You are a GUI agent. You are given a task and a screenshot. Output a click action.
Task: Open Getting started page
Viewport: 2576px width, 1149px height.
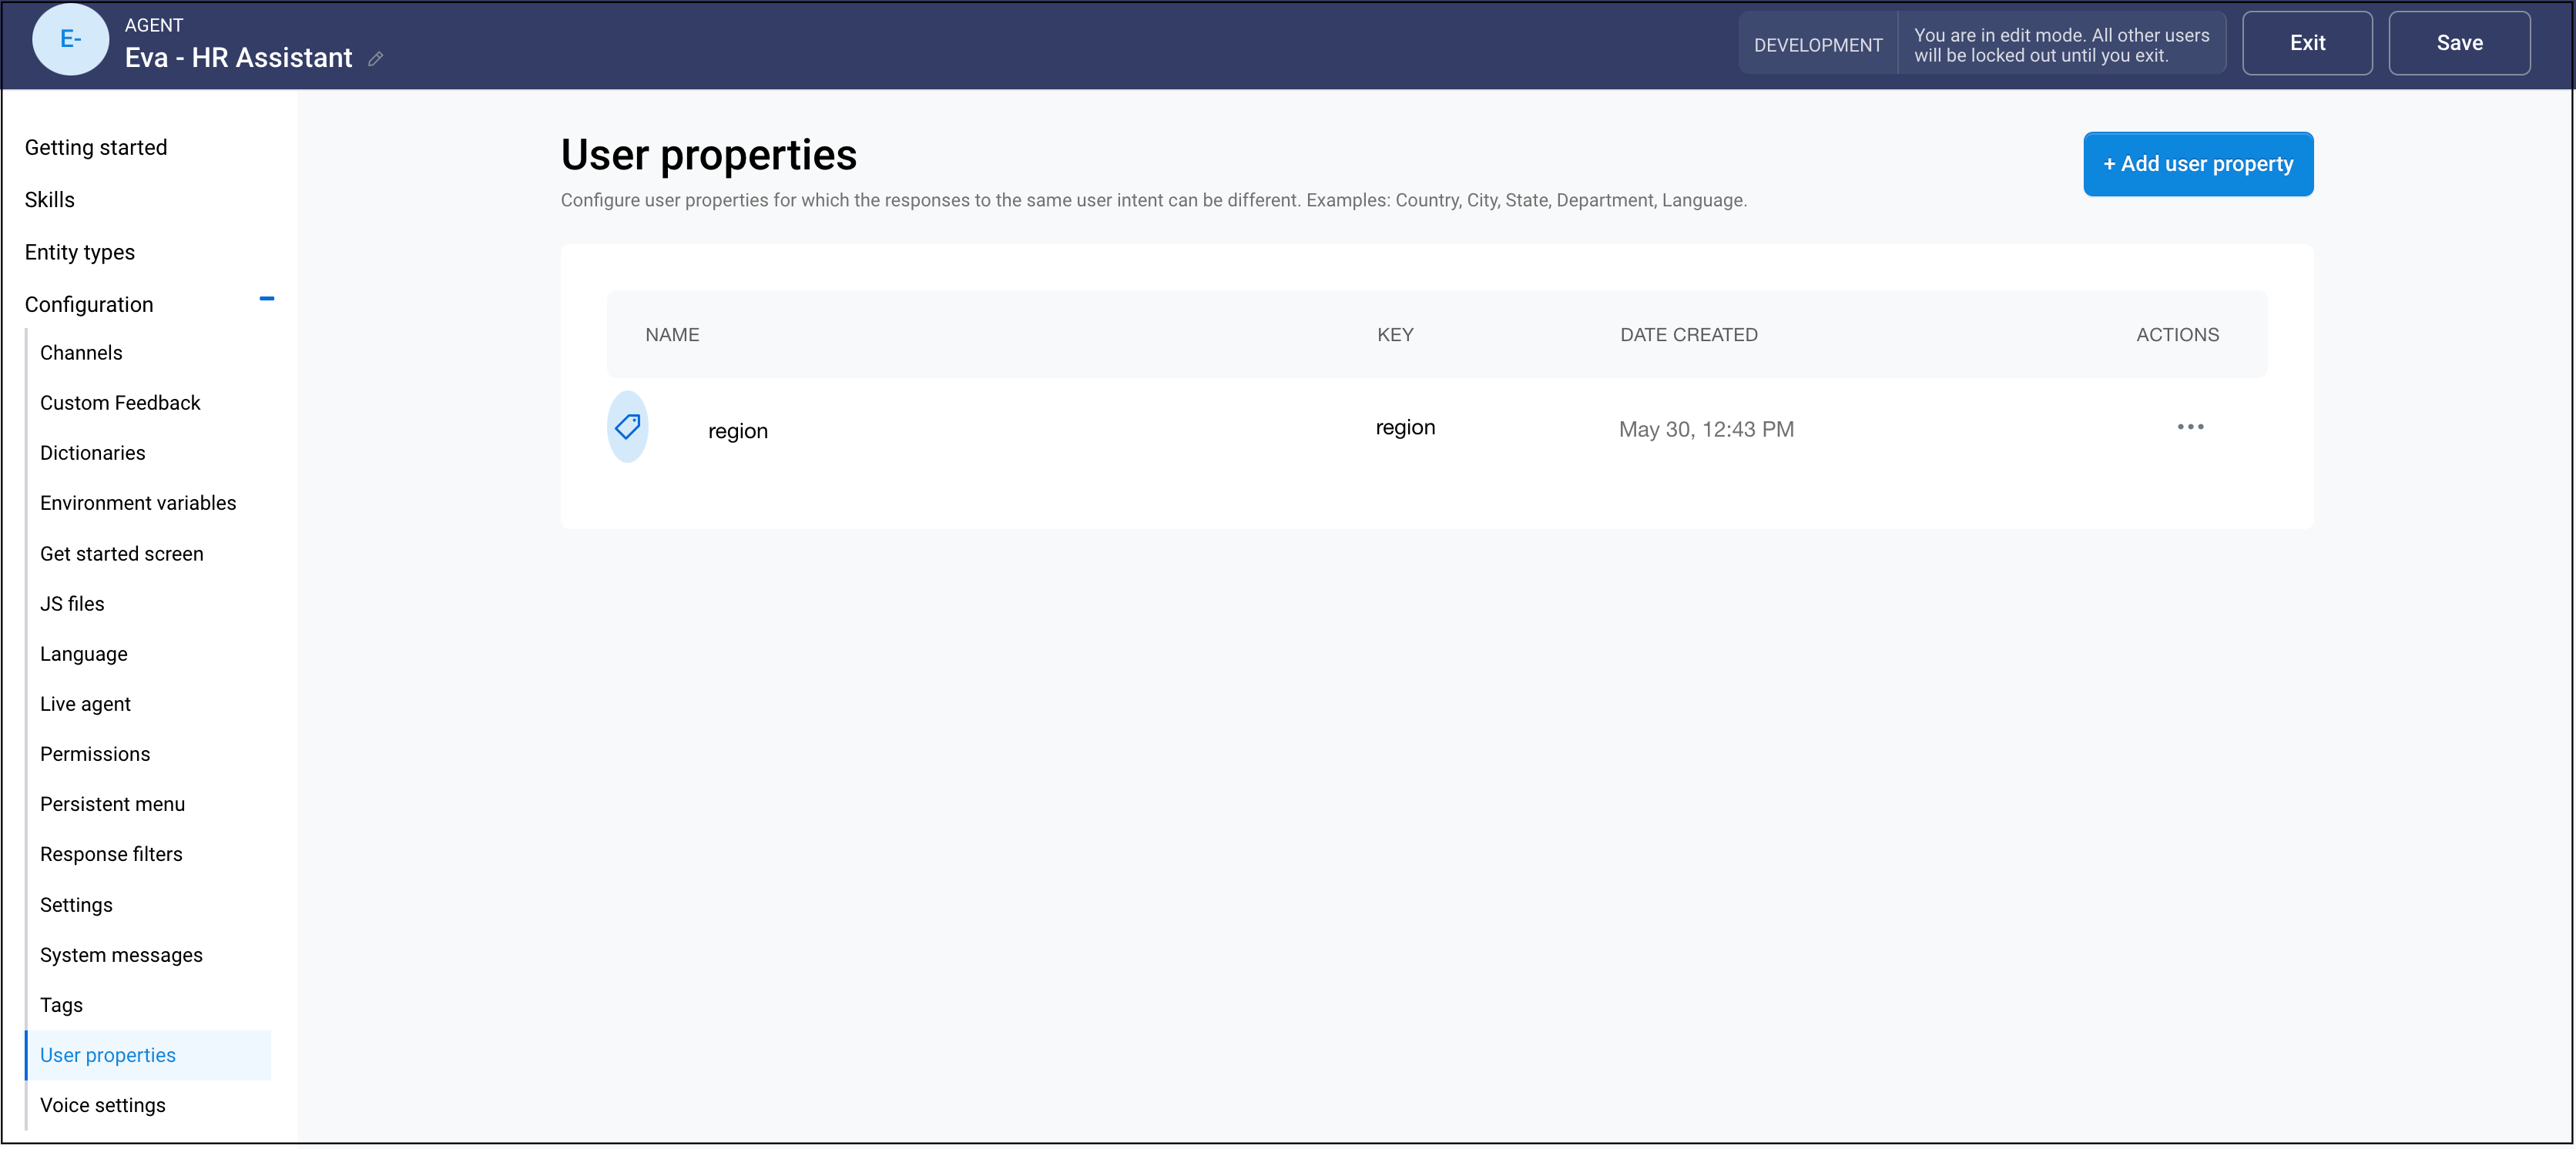point(96,148)
